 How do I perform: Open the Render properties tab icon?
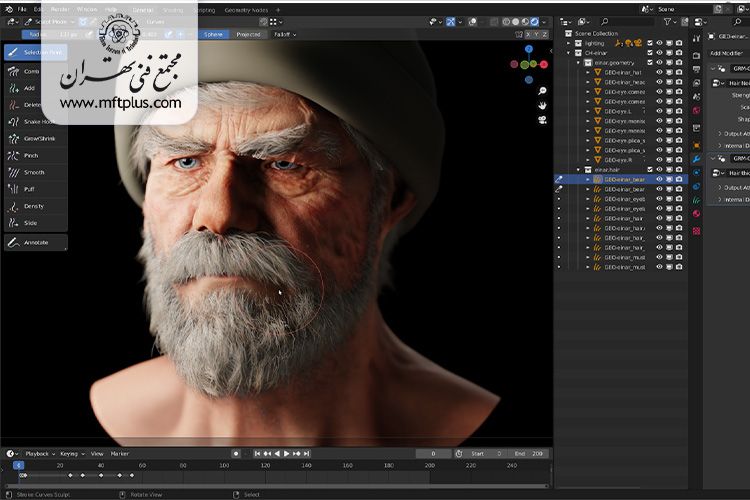[x=696, y=56]
